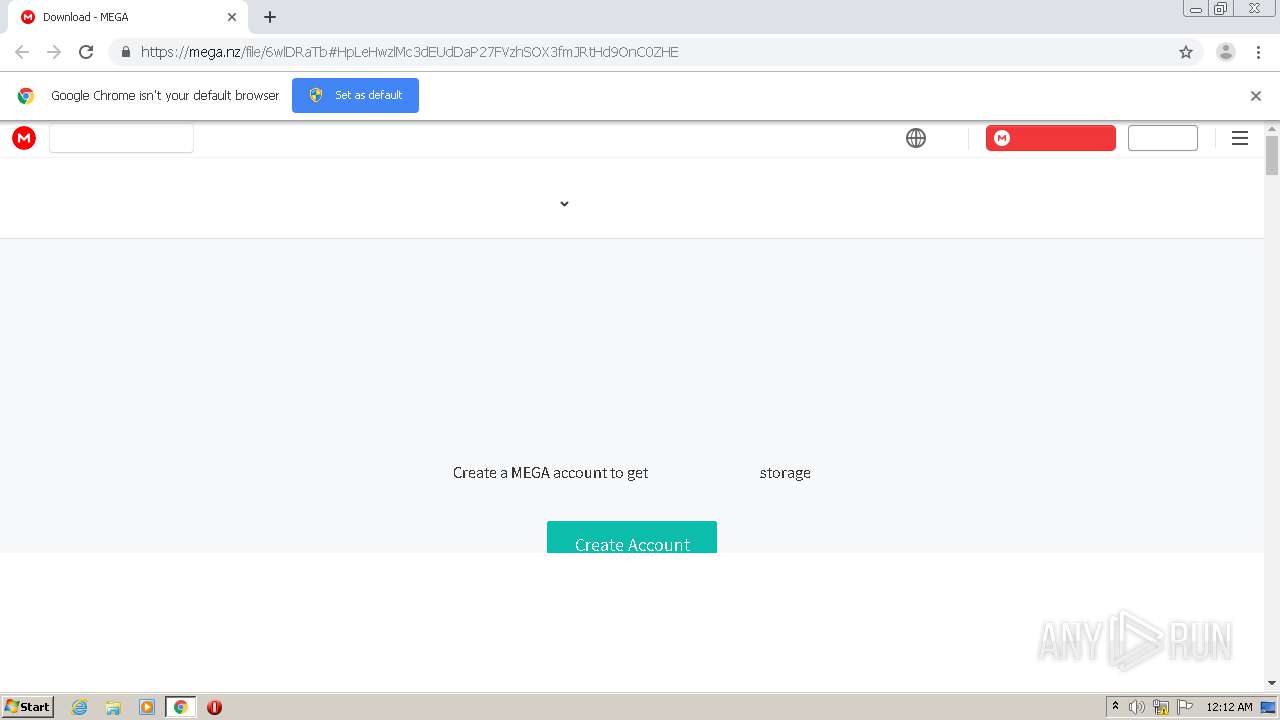Click the Create Account button
1280x720 pixels.
click(632, 537)
